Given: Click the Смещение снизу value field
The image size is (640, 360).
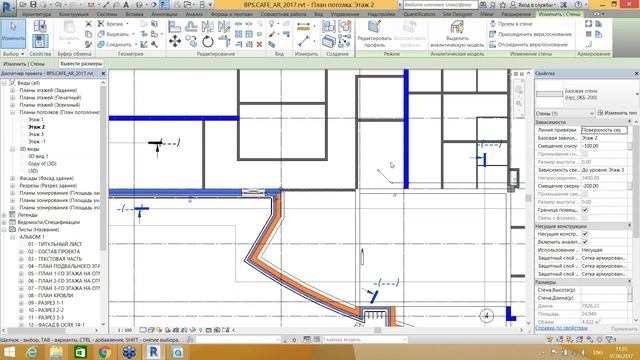Looking at the screenshot, I should [604, 146].
